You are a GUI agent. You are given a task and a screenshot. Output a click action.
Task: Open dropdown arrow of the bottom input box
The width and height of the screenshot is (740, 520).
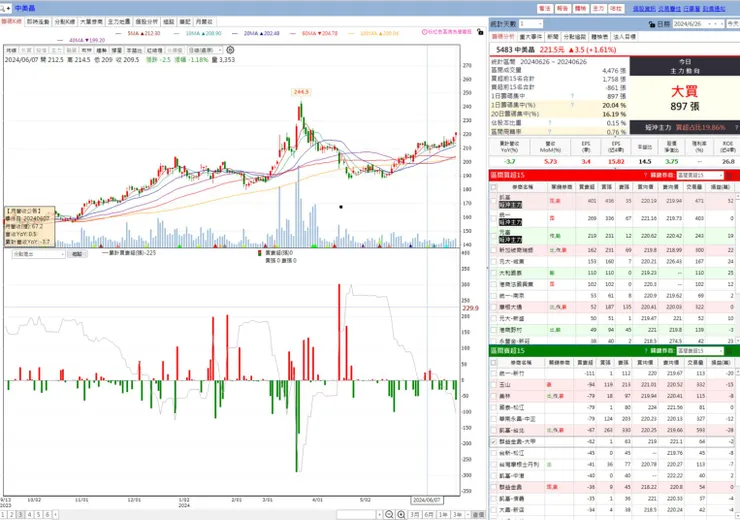coord(379,514)
